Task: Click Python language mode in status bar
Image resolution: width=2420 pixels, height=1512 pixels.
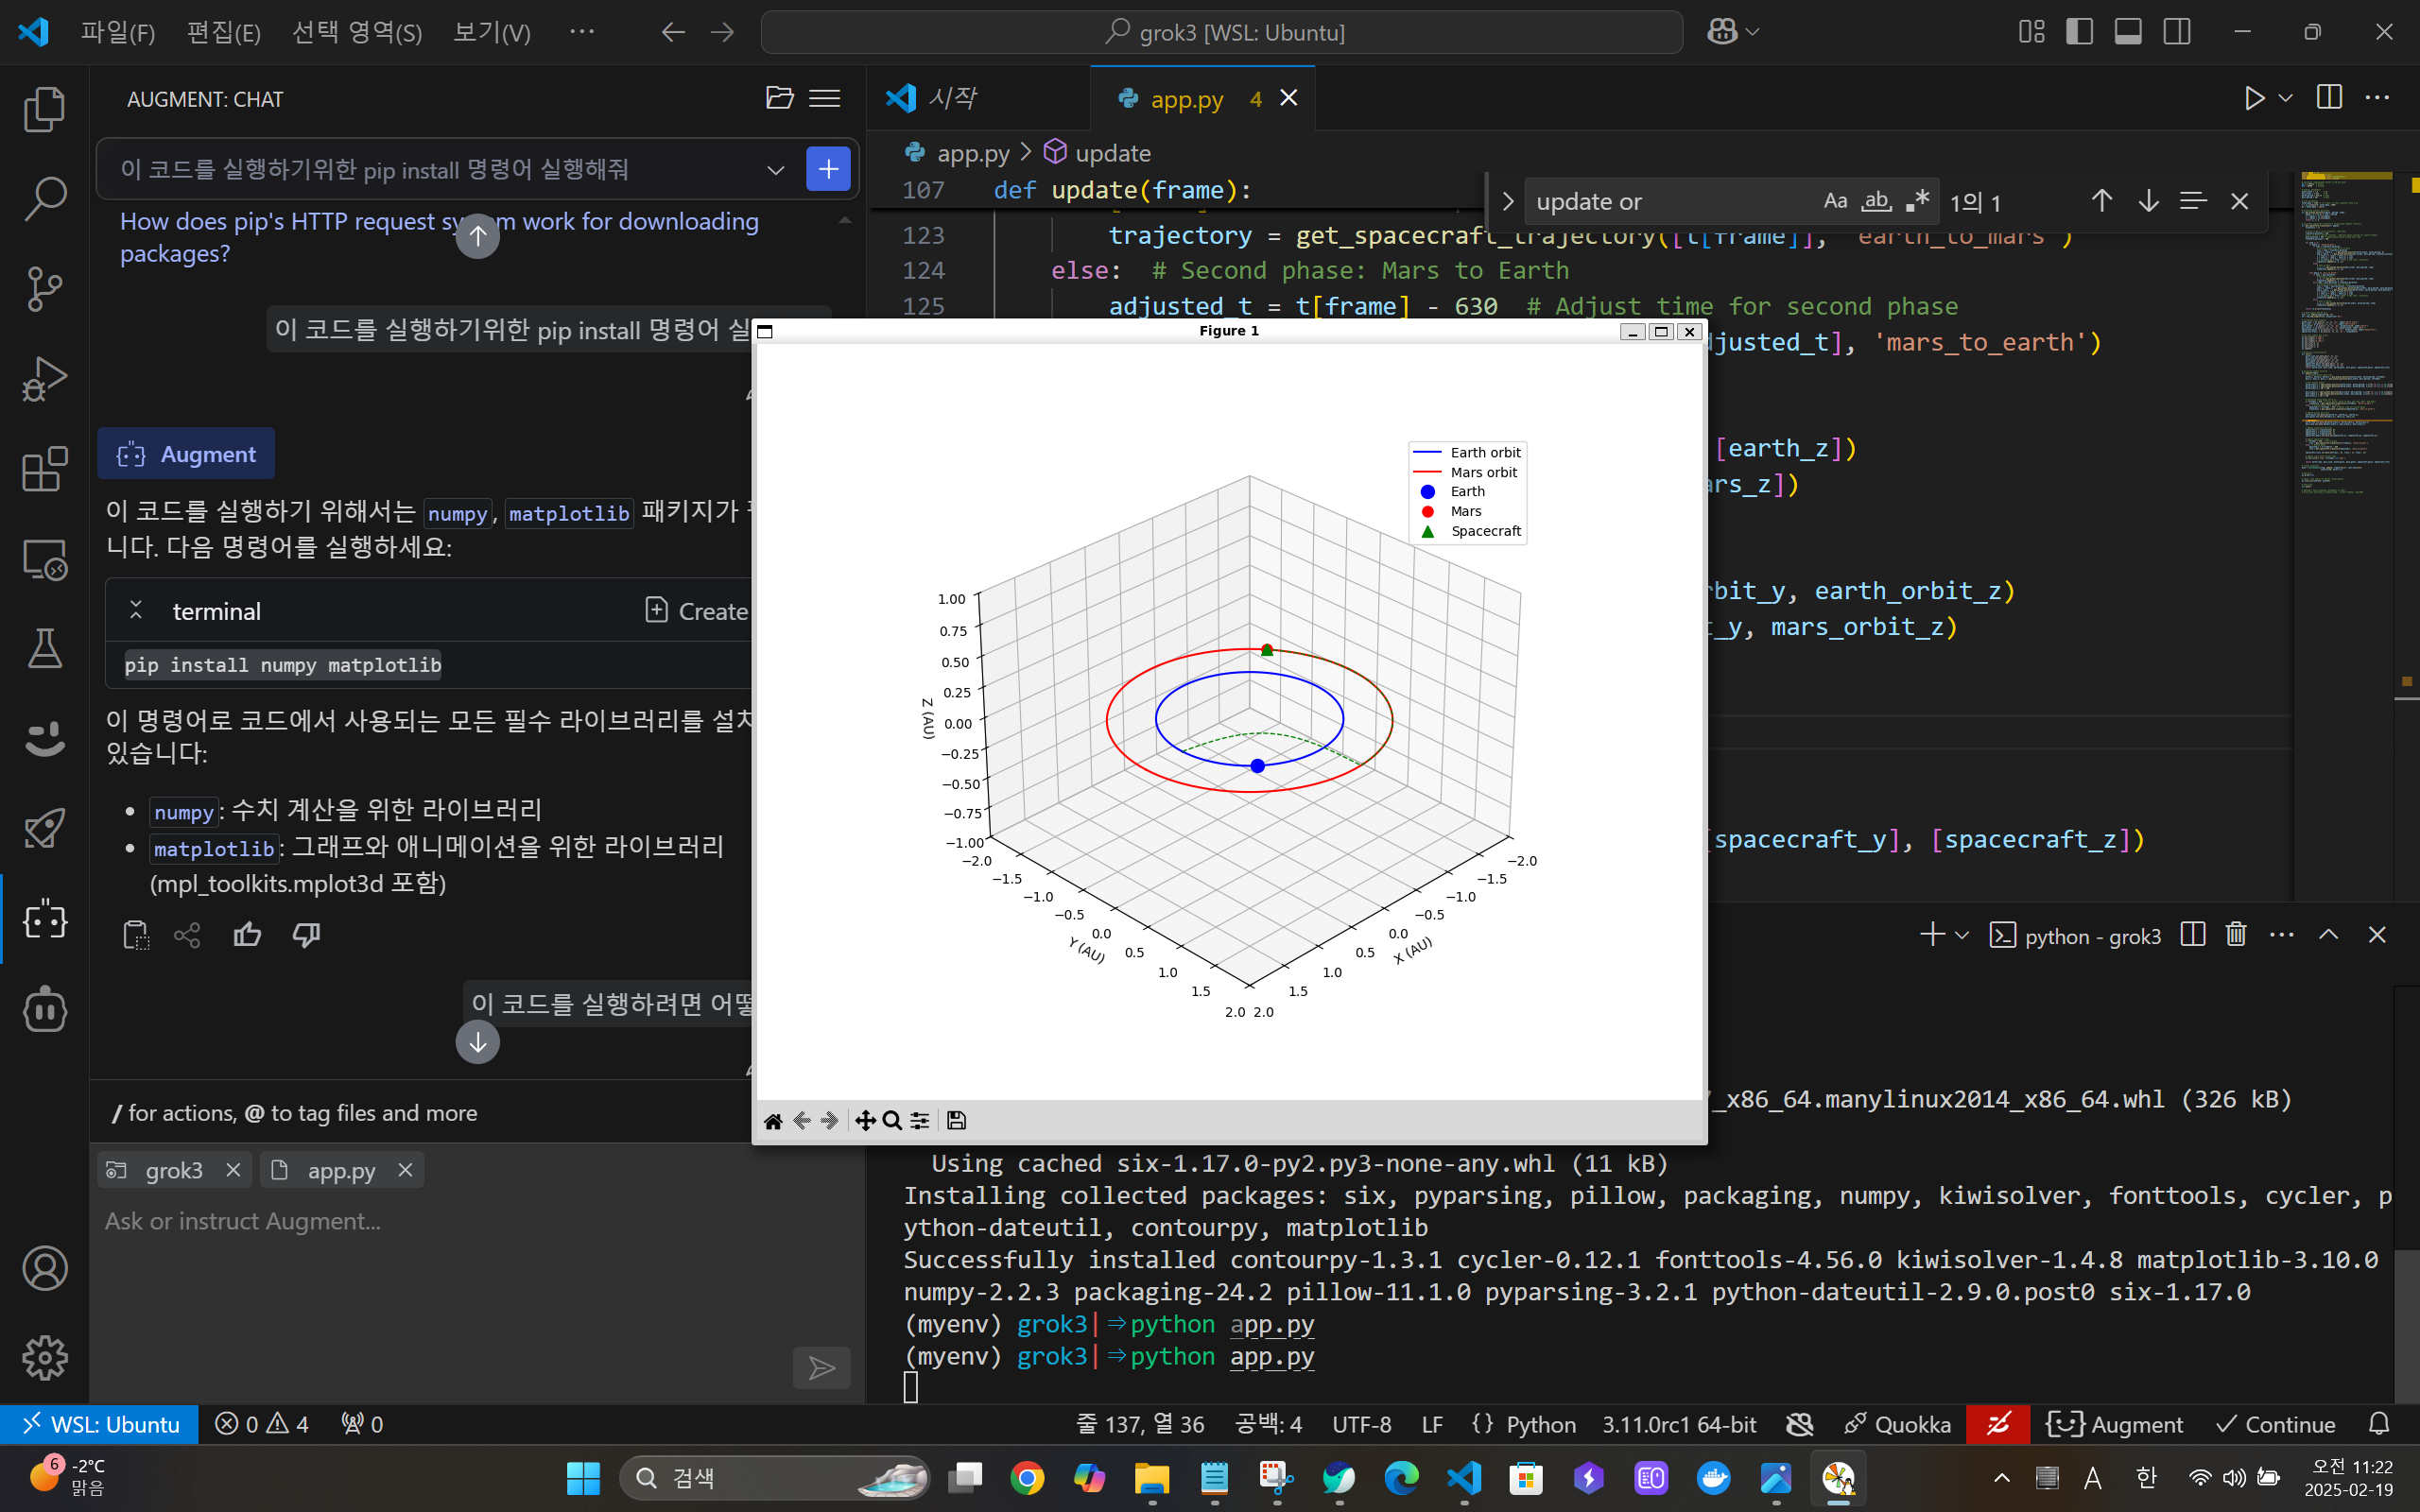Action: 1540,1424
